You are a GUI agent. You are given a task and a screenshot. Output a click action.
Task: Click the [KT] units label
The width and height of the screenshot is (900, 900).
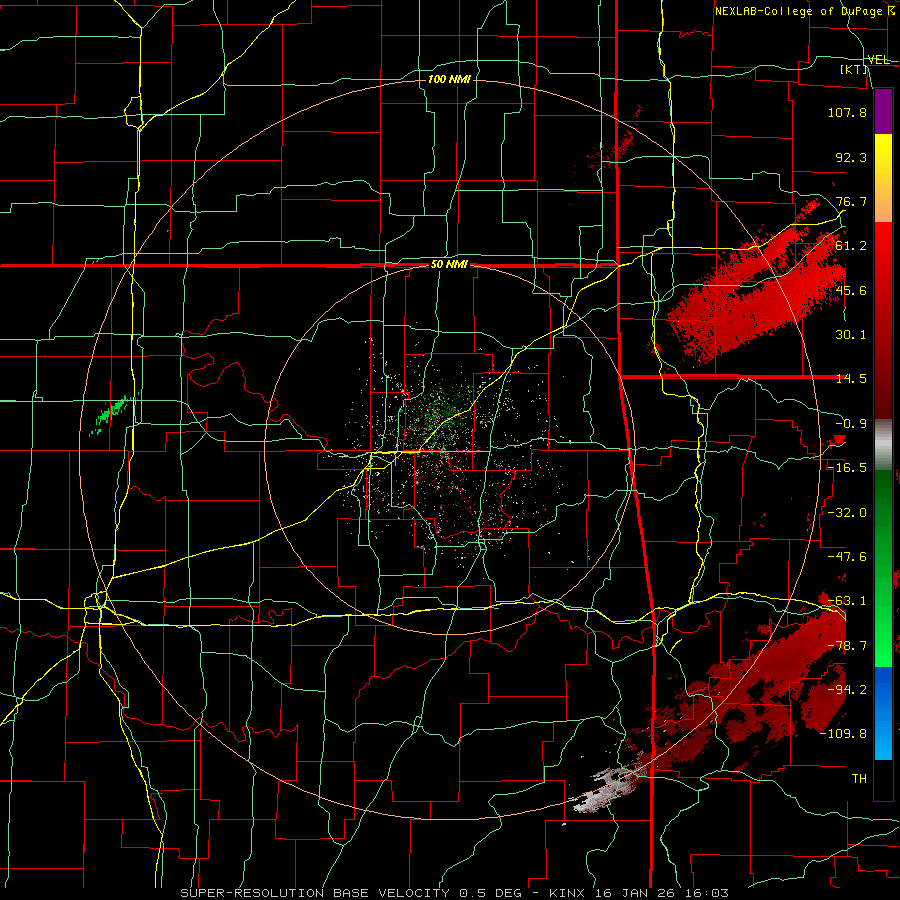(x=854, y=69)
